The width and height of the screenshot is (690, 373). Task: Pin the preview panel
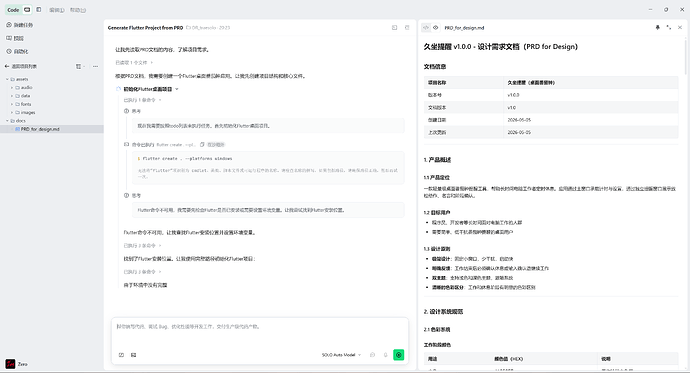(x=657, y=27)
